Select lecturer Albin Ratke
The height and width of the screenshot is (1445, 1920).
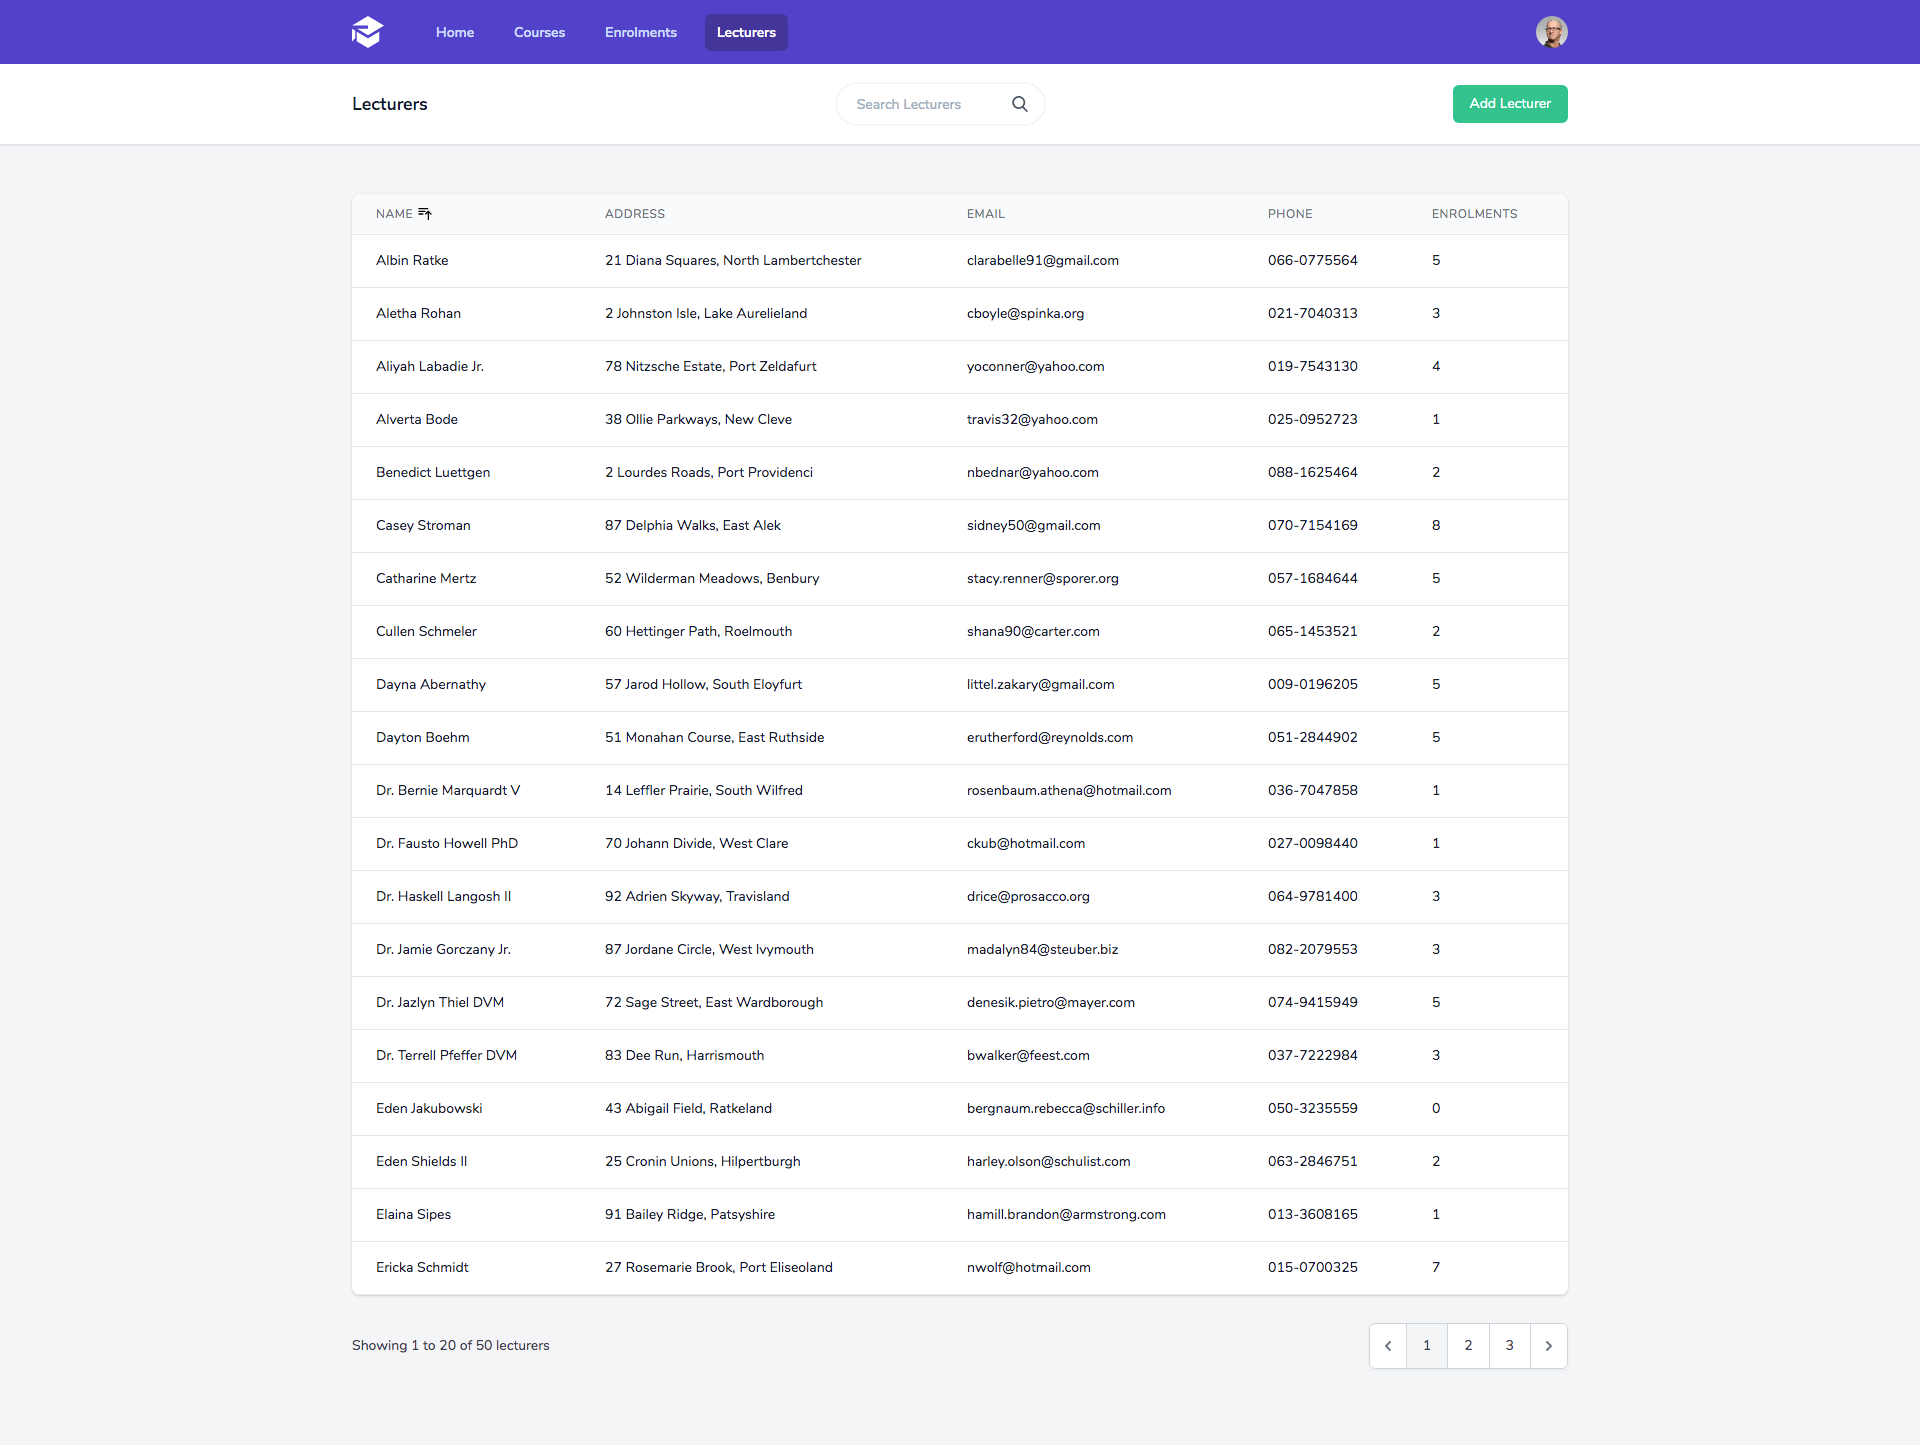tap(412, 261)
